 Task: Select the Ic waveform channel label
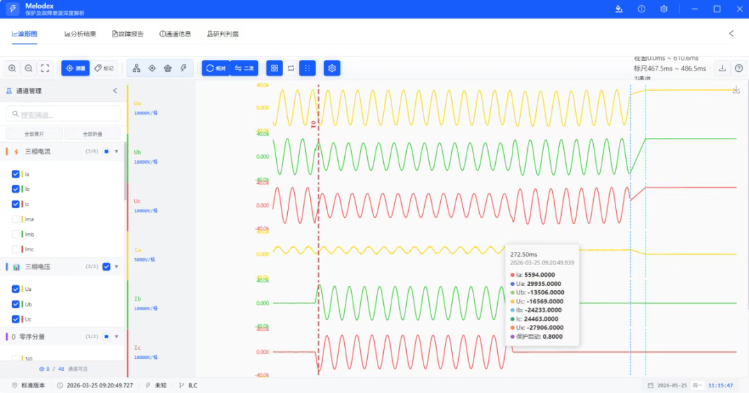pyautogui.click(x=138, y=348)
